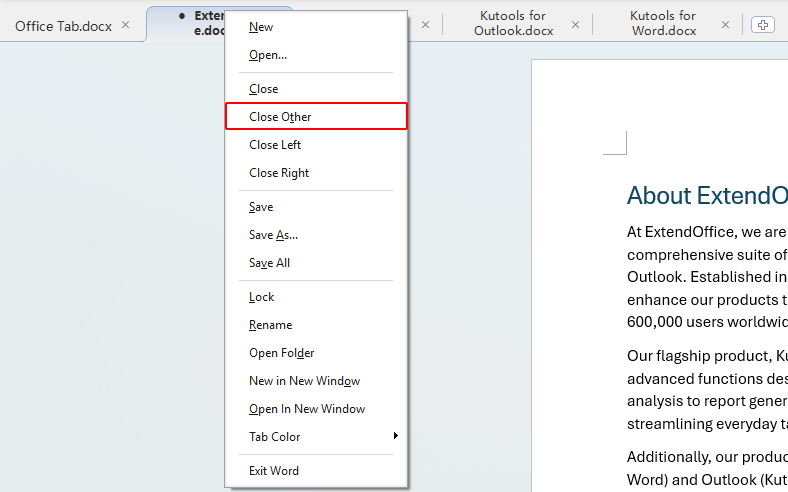Image resolution: width=788 pixels, height=492 pixels.
Task: Expand the Tab Color submenu
Action: click(x=316, y=437)
